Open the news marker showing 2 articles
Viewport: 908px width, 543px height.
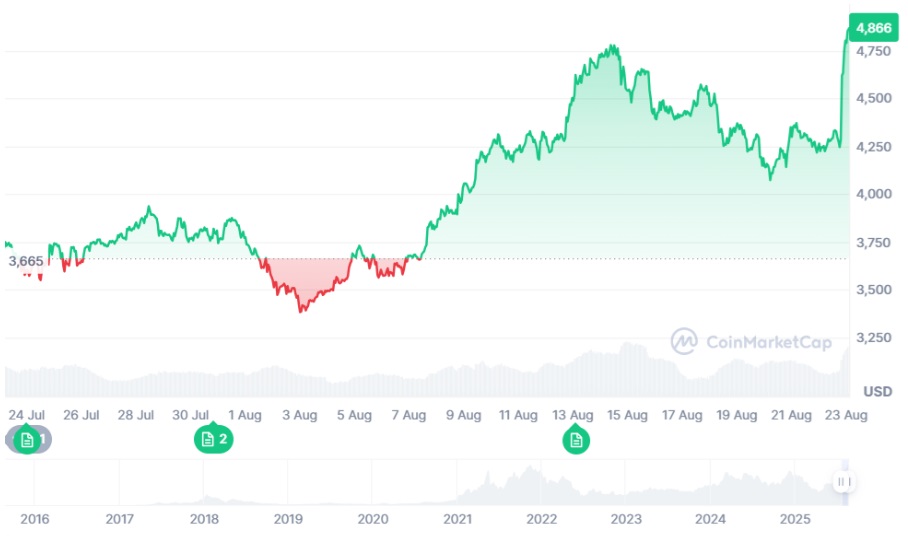point(214,439)
